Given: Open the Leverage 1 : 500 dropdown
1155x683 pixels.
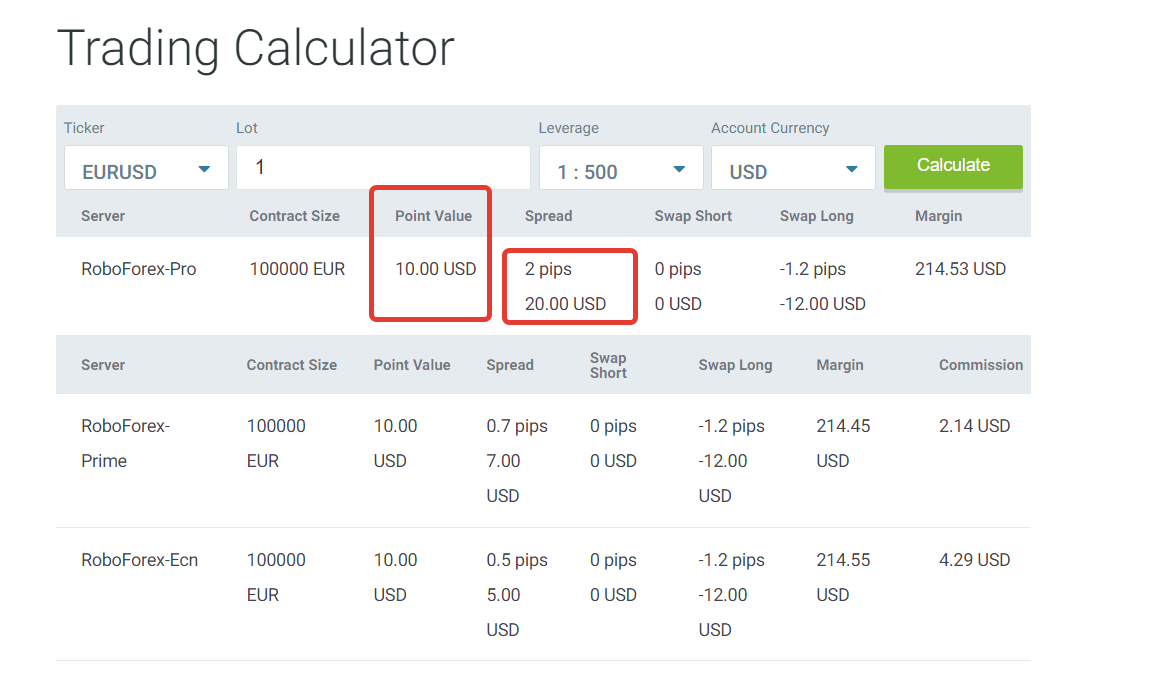Looking at the screenshot, I should [x=621, y=168].
